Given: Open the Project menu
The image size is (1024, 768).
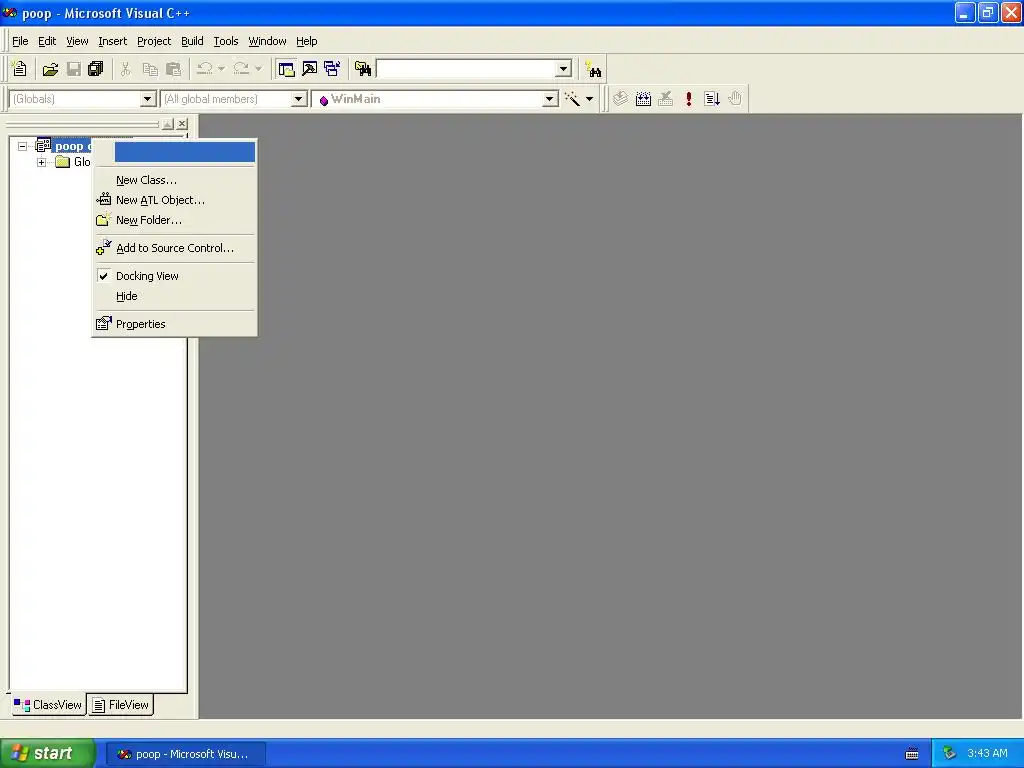Looking at the screenshot, I should [x=154, y=41].
